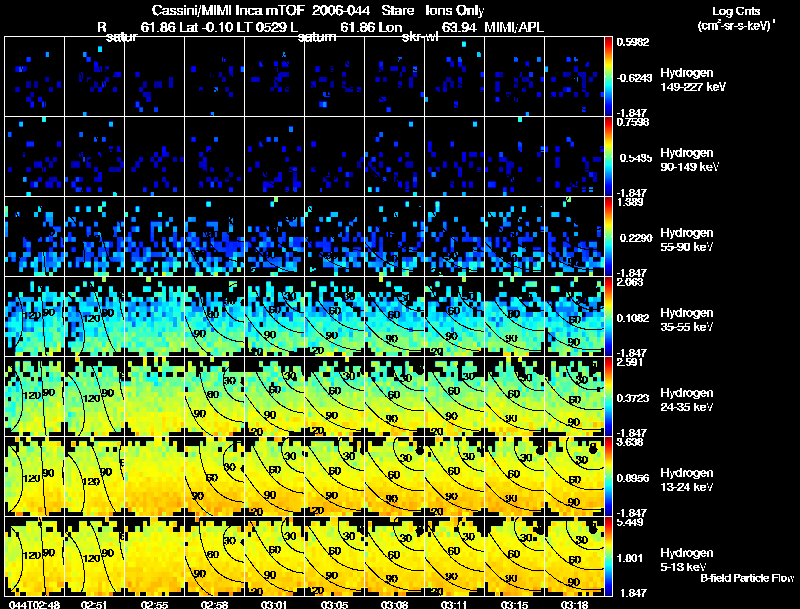Click the B-field Particle Flow text
Image resolution: width=800 pixels, height=609 pixels.
(747, 578)
